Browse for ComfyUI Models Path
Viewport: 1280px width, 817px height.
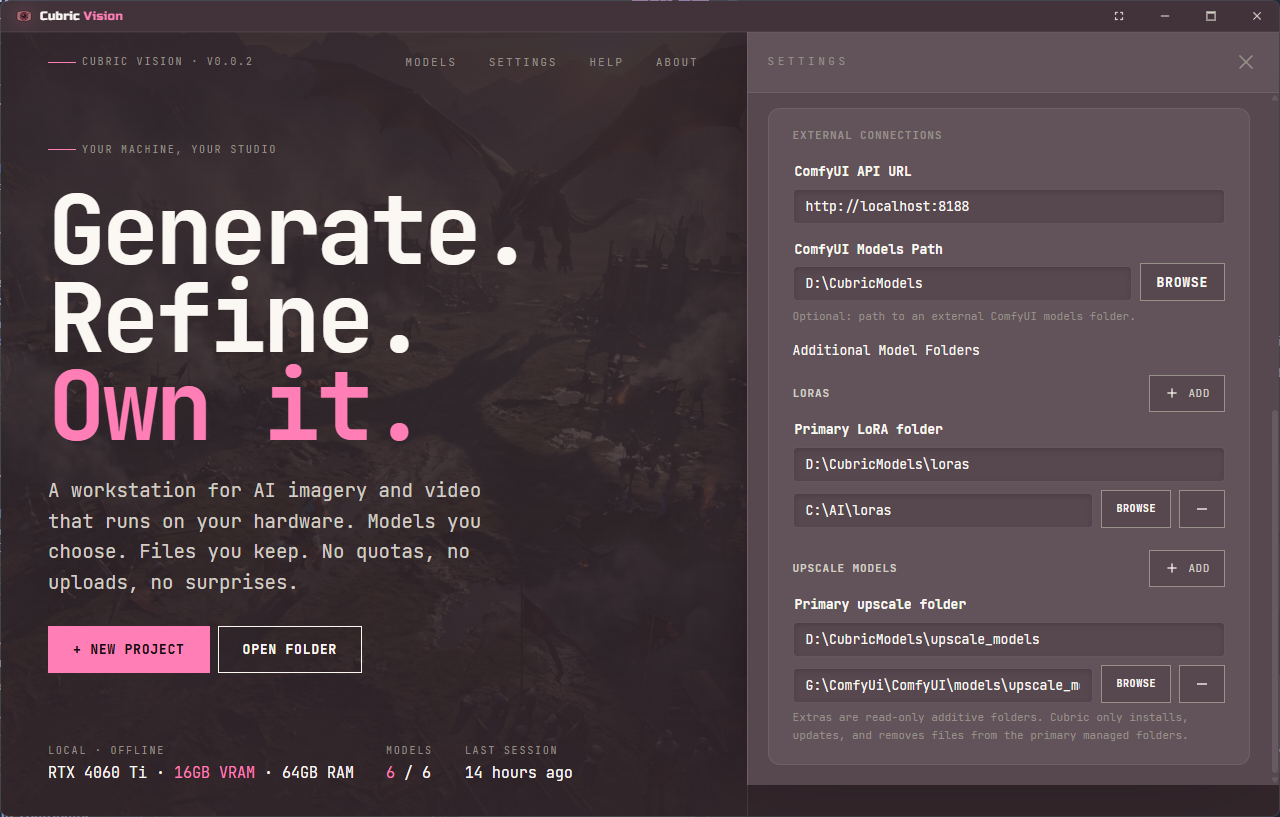pyautogui.click(x=1182, y=283)
